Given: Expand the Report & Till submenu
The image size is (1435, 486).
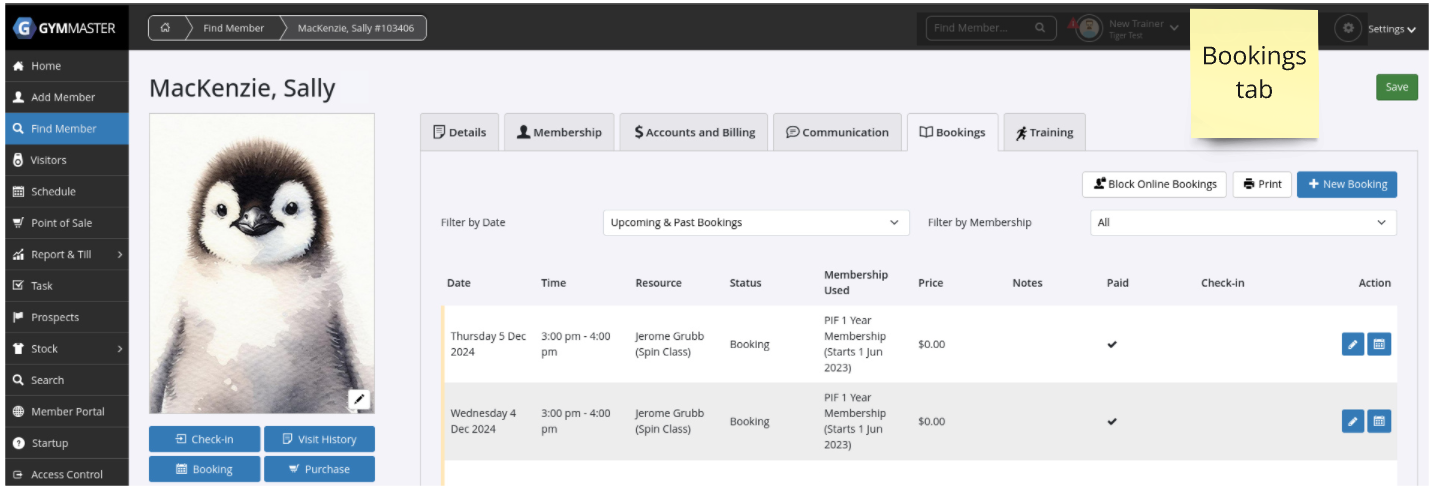Looking at the screenshot, I should (x=119, y=255).
